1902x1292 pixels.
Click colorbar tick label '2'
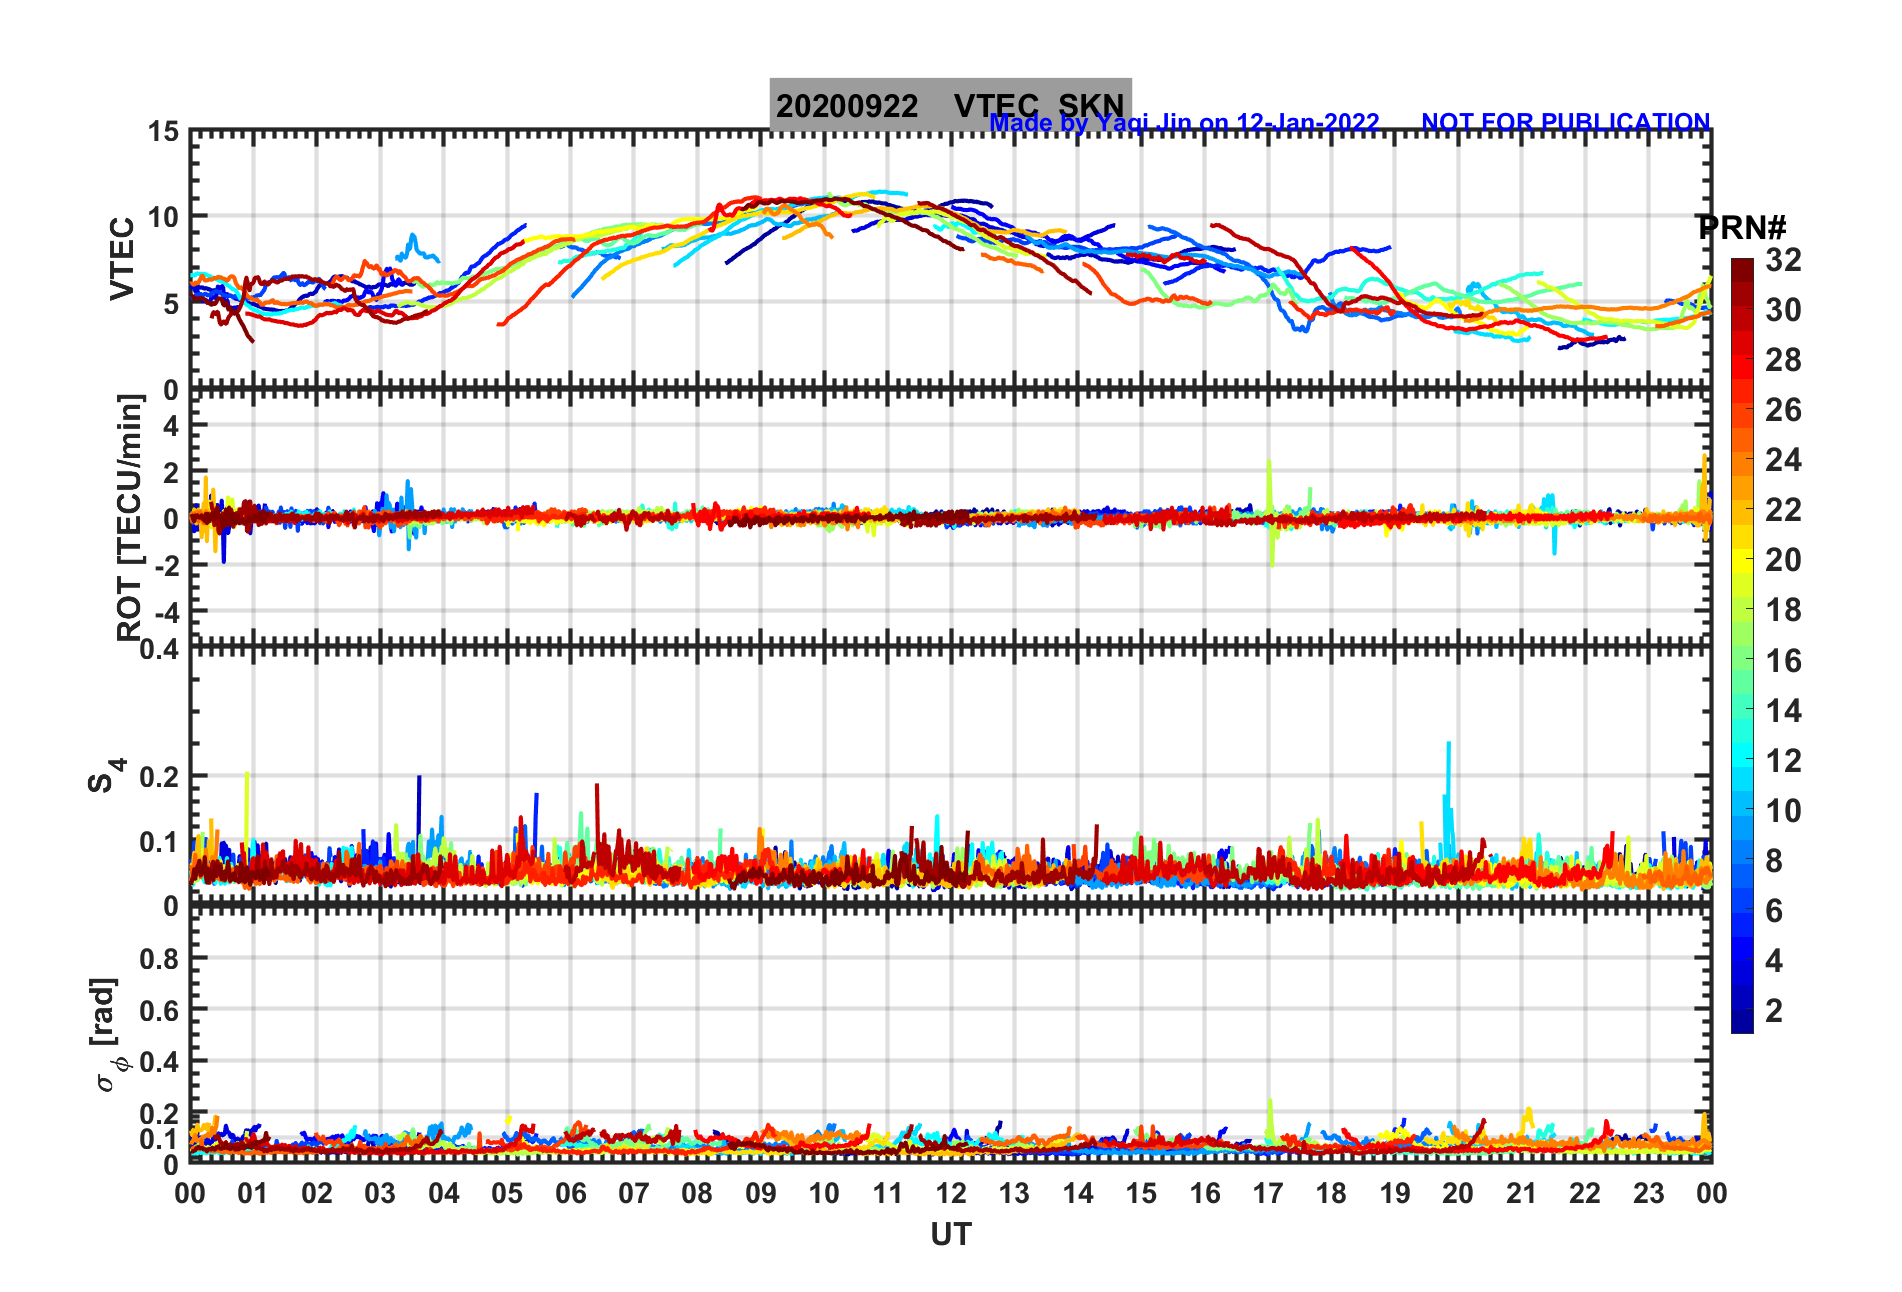tap(1774, 1011)
